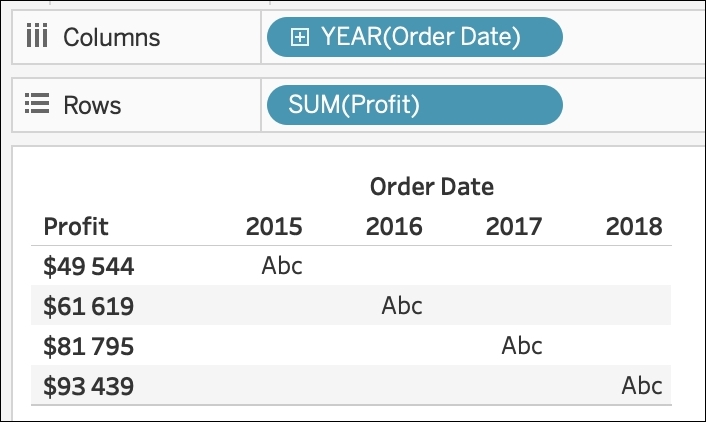
Task: Expand the YEAR(Order Date) pill plus icon
Action: pos(298,38)
